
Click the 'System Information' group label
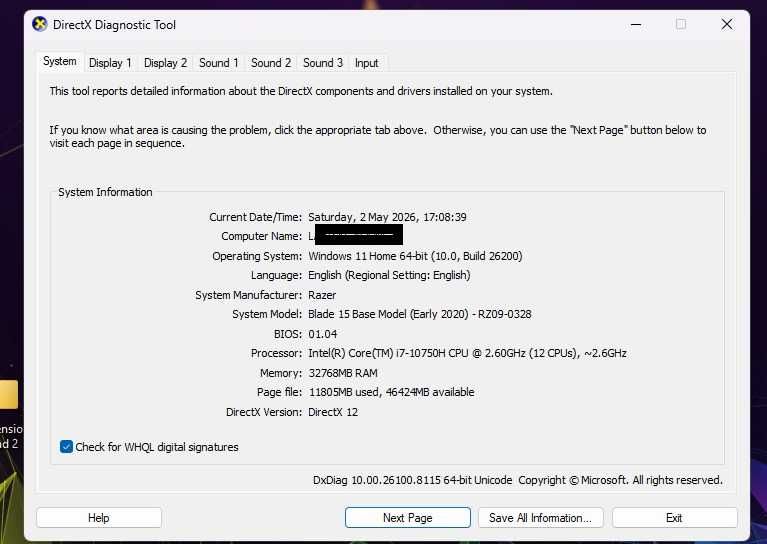pos(105,192)
